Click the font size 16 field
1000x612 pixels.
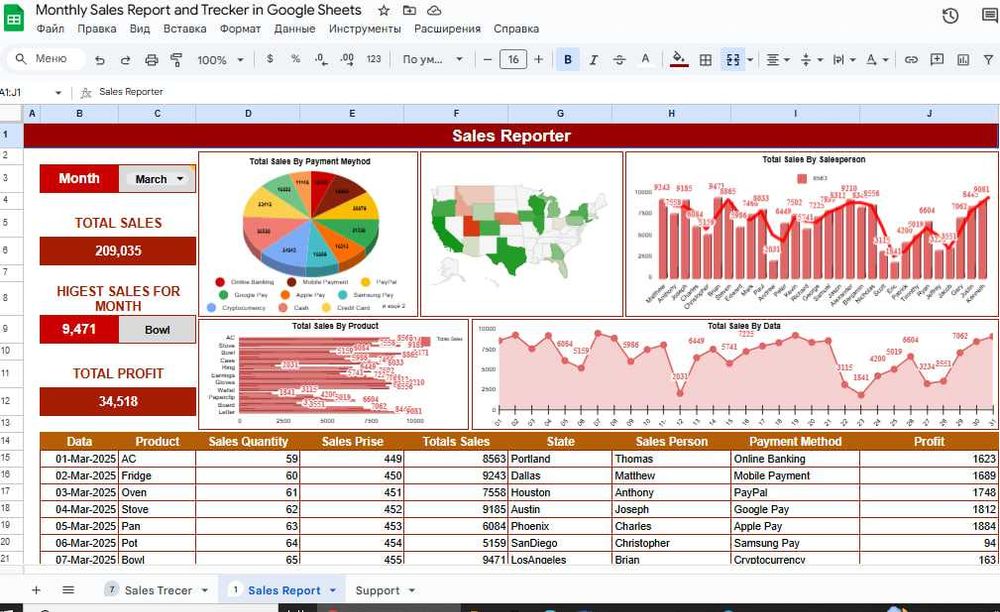click(513, 59)
